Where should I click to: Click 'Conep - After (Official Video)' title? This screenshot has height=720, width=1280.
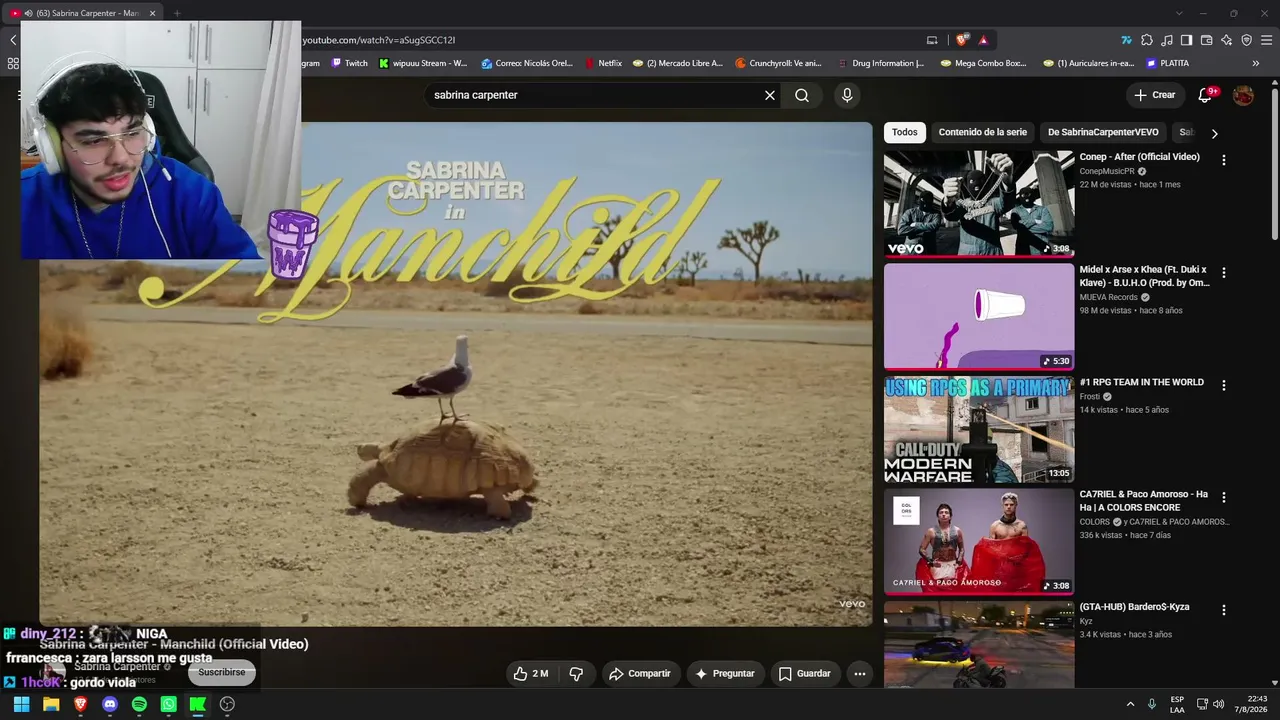tap(1139, 157)
